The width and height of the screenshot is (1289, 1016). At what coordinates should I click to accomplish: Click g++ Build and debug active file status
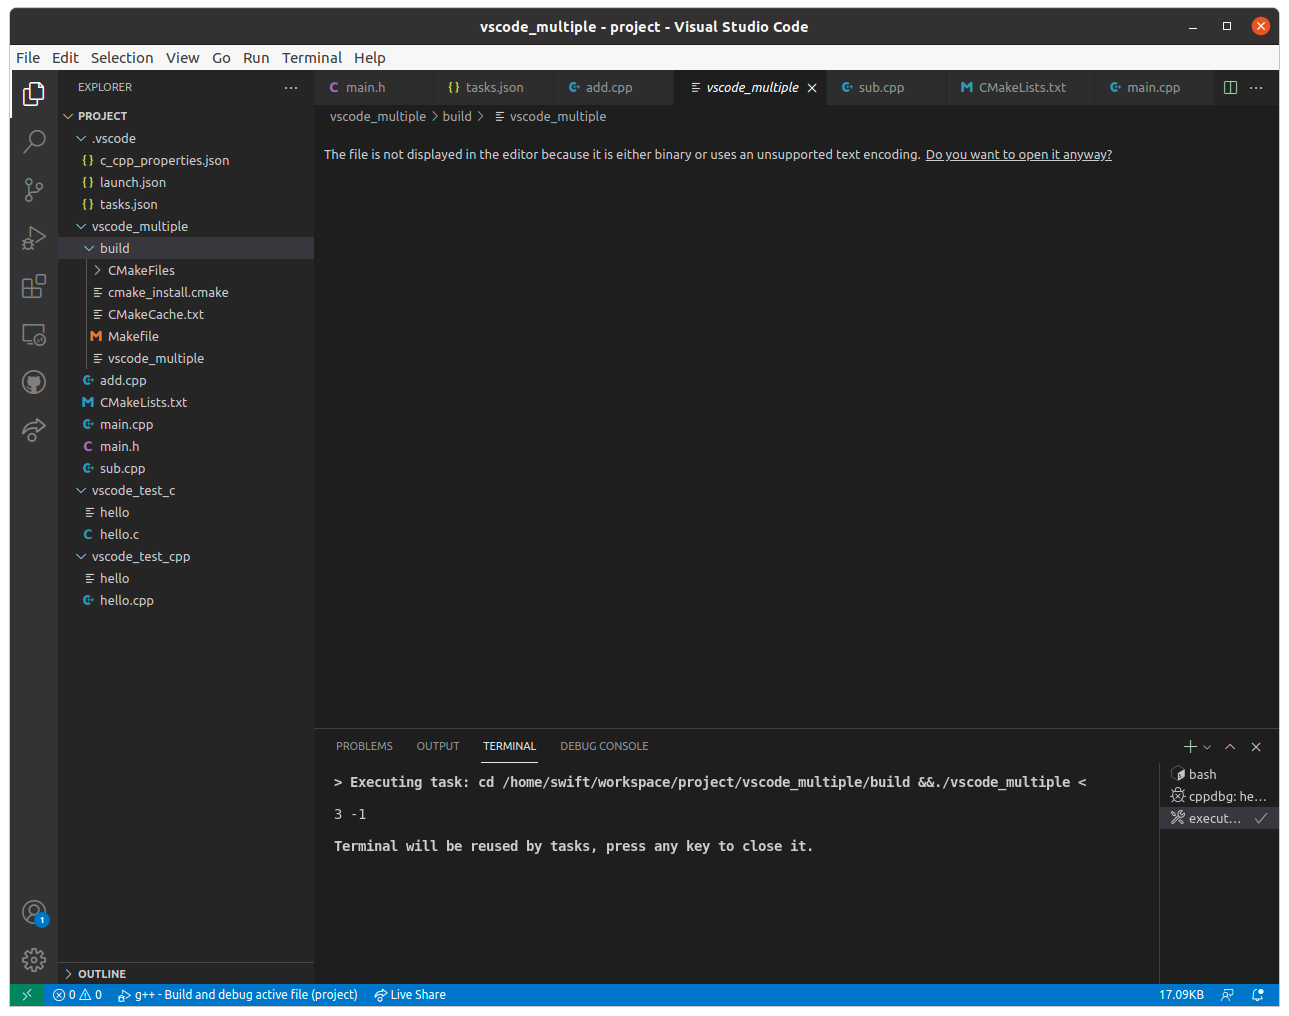238,995
